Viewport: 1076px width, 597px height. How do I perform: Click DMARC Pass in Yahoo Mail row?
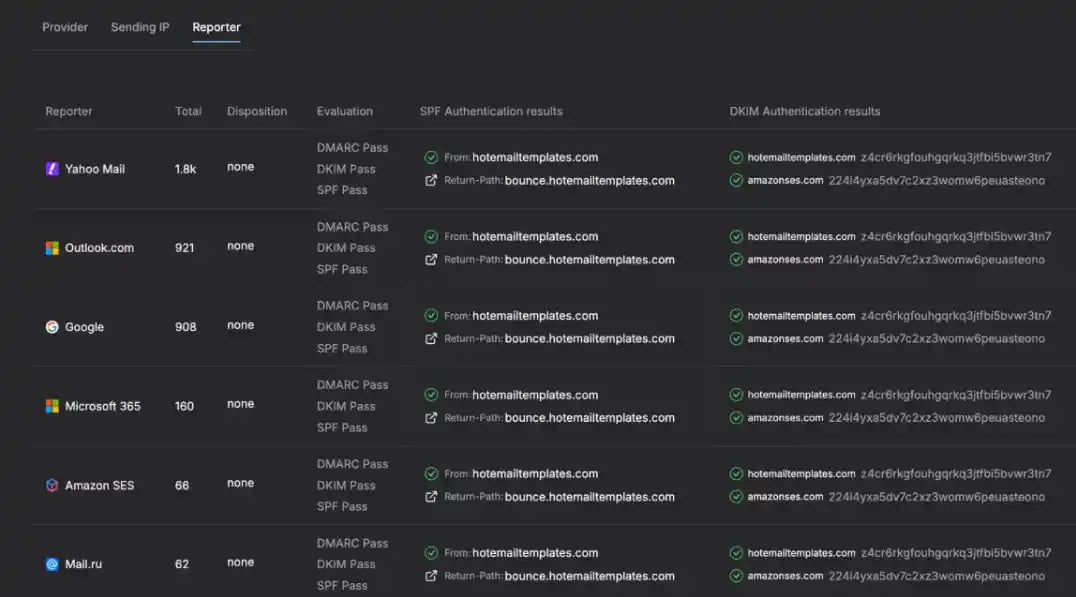[x=352, y=148]
